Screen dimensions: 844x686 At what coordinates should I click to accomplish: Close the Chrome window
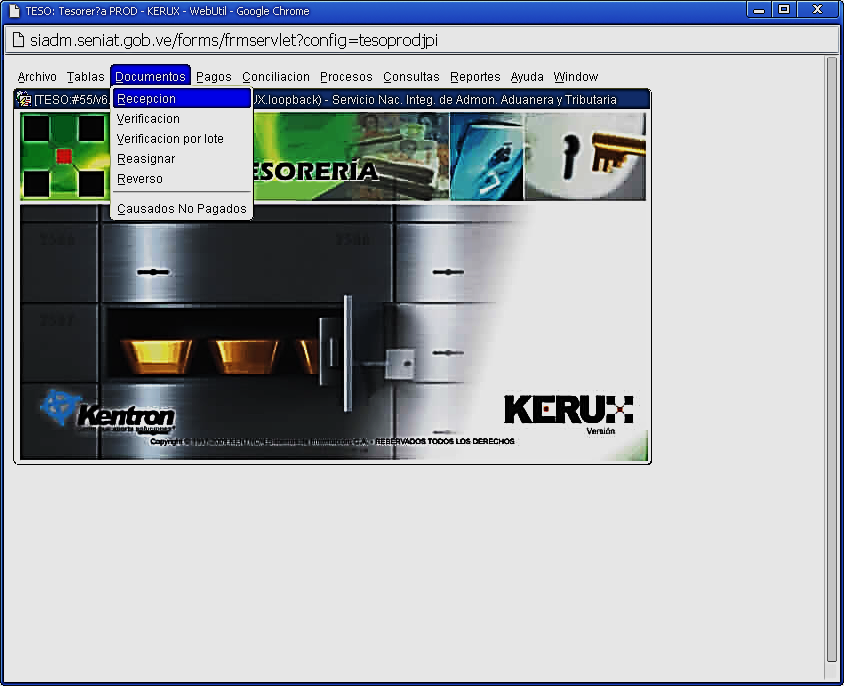point(818,10)
